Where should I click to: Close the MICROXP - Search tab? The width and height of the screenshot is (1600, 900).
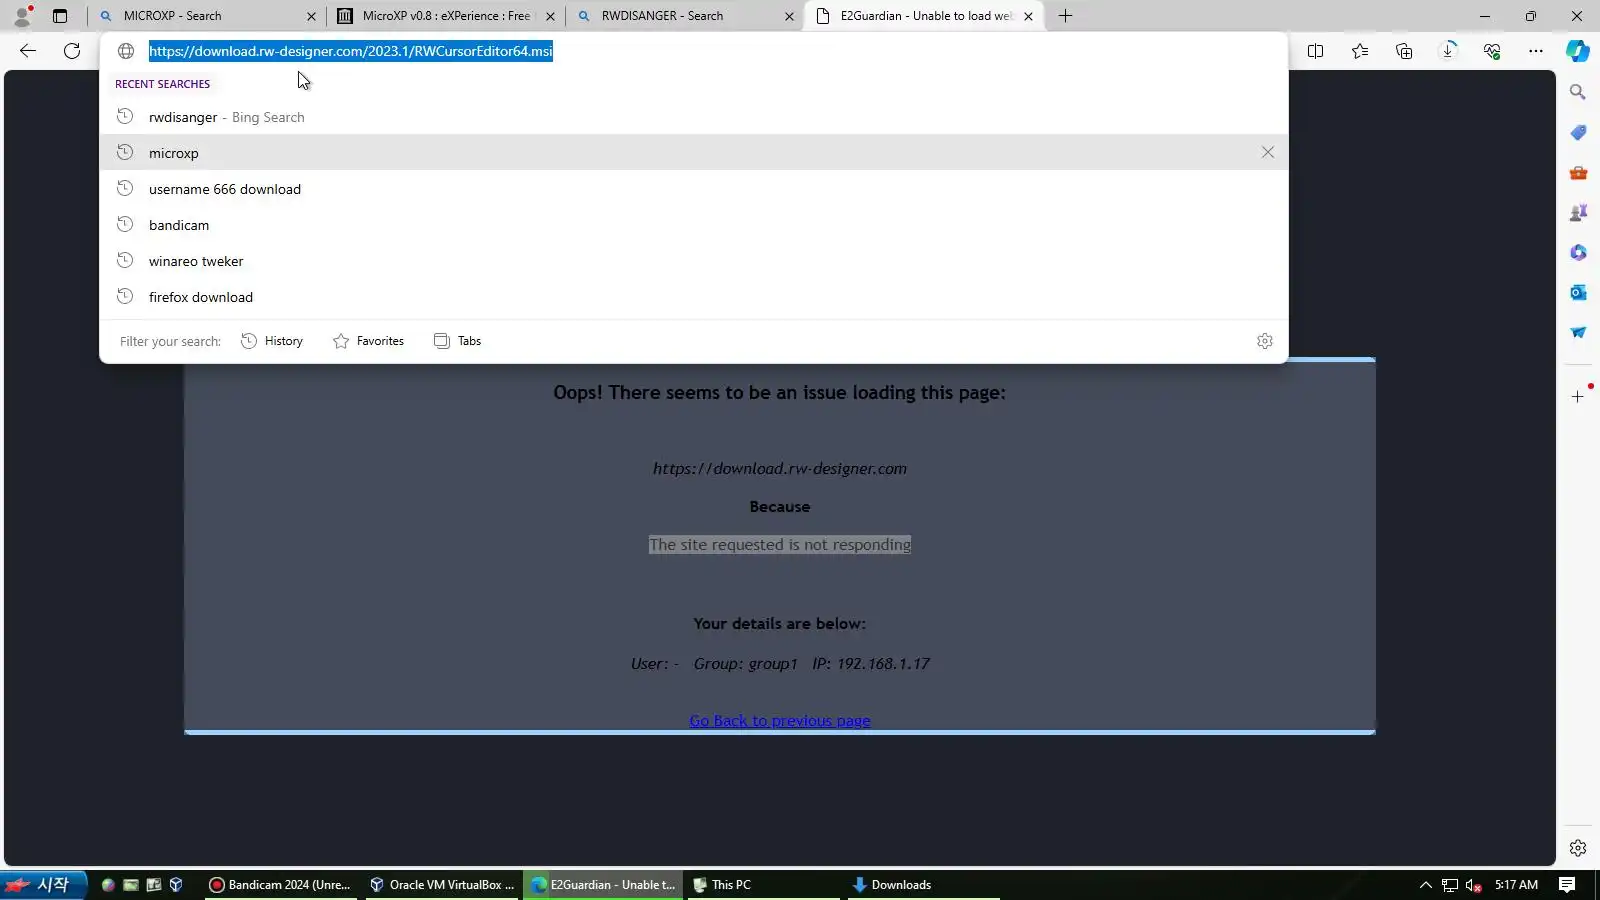click(x=311, y=16)
